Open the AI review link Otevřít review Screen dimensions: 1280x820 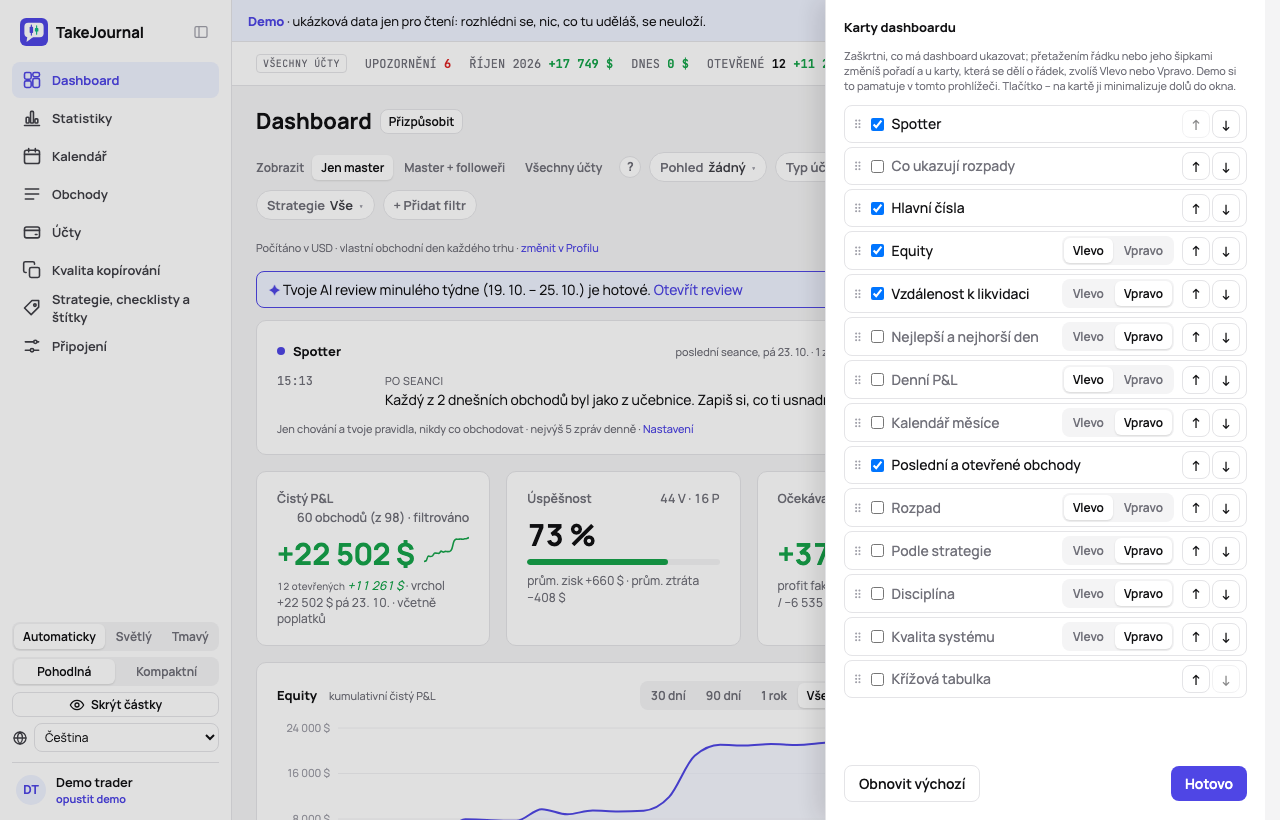click(x=698, y=290)
